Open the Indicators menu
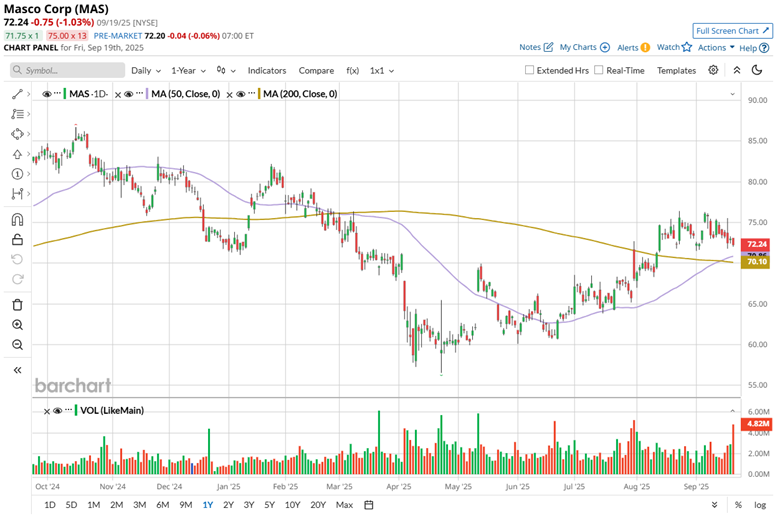 pyautogui.click(x=267, y=71)
